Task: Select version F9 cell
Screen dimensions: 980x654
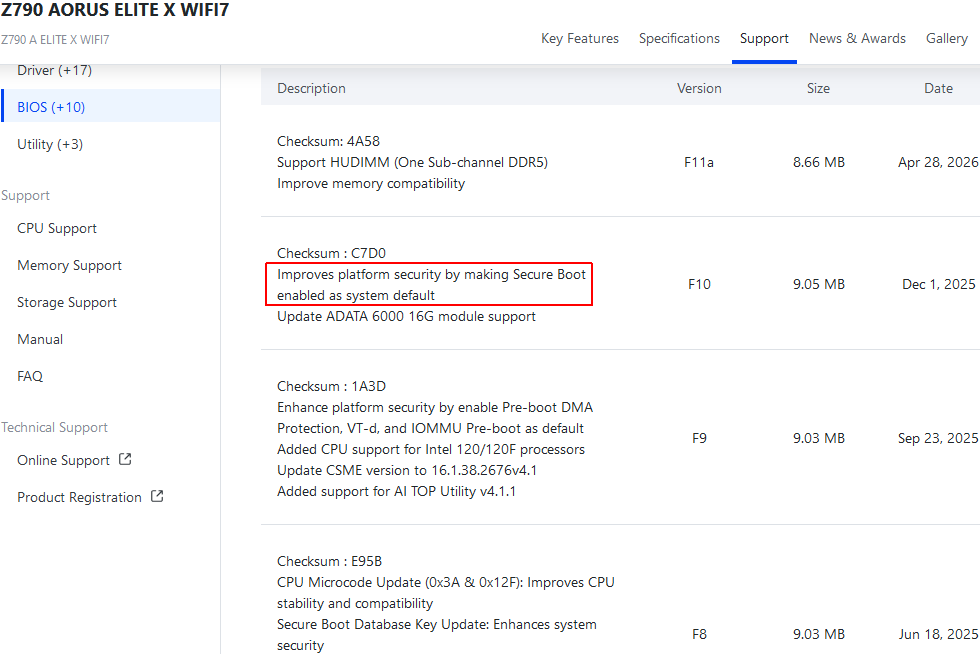Action: 699,438
